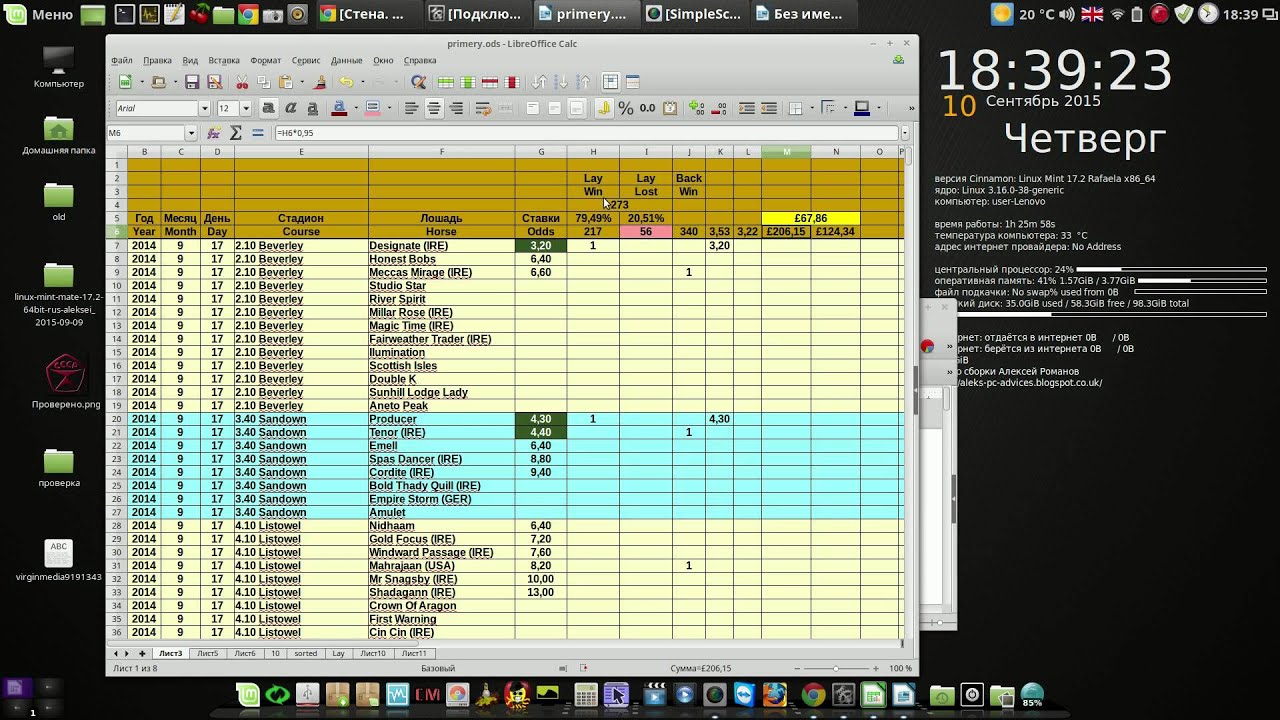
Task: Toggle Align Bottom vertical alignment
Action: point(577,108)
